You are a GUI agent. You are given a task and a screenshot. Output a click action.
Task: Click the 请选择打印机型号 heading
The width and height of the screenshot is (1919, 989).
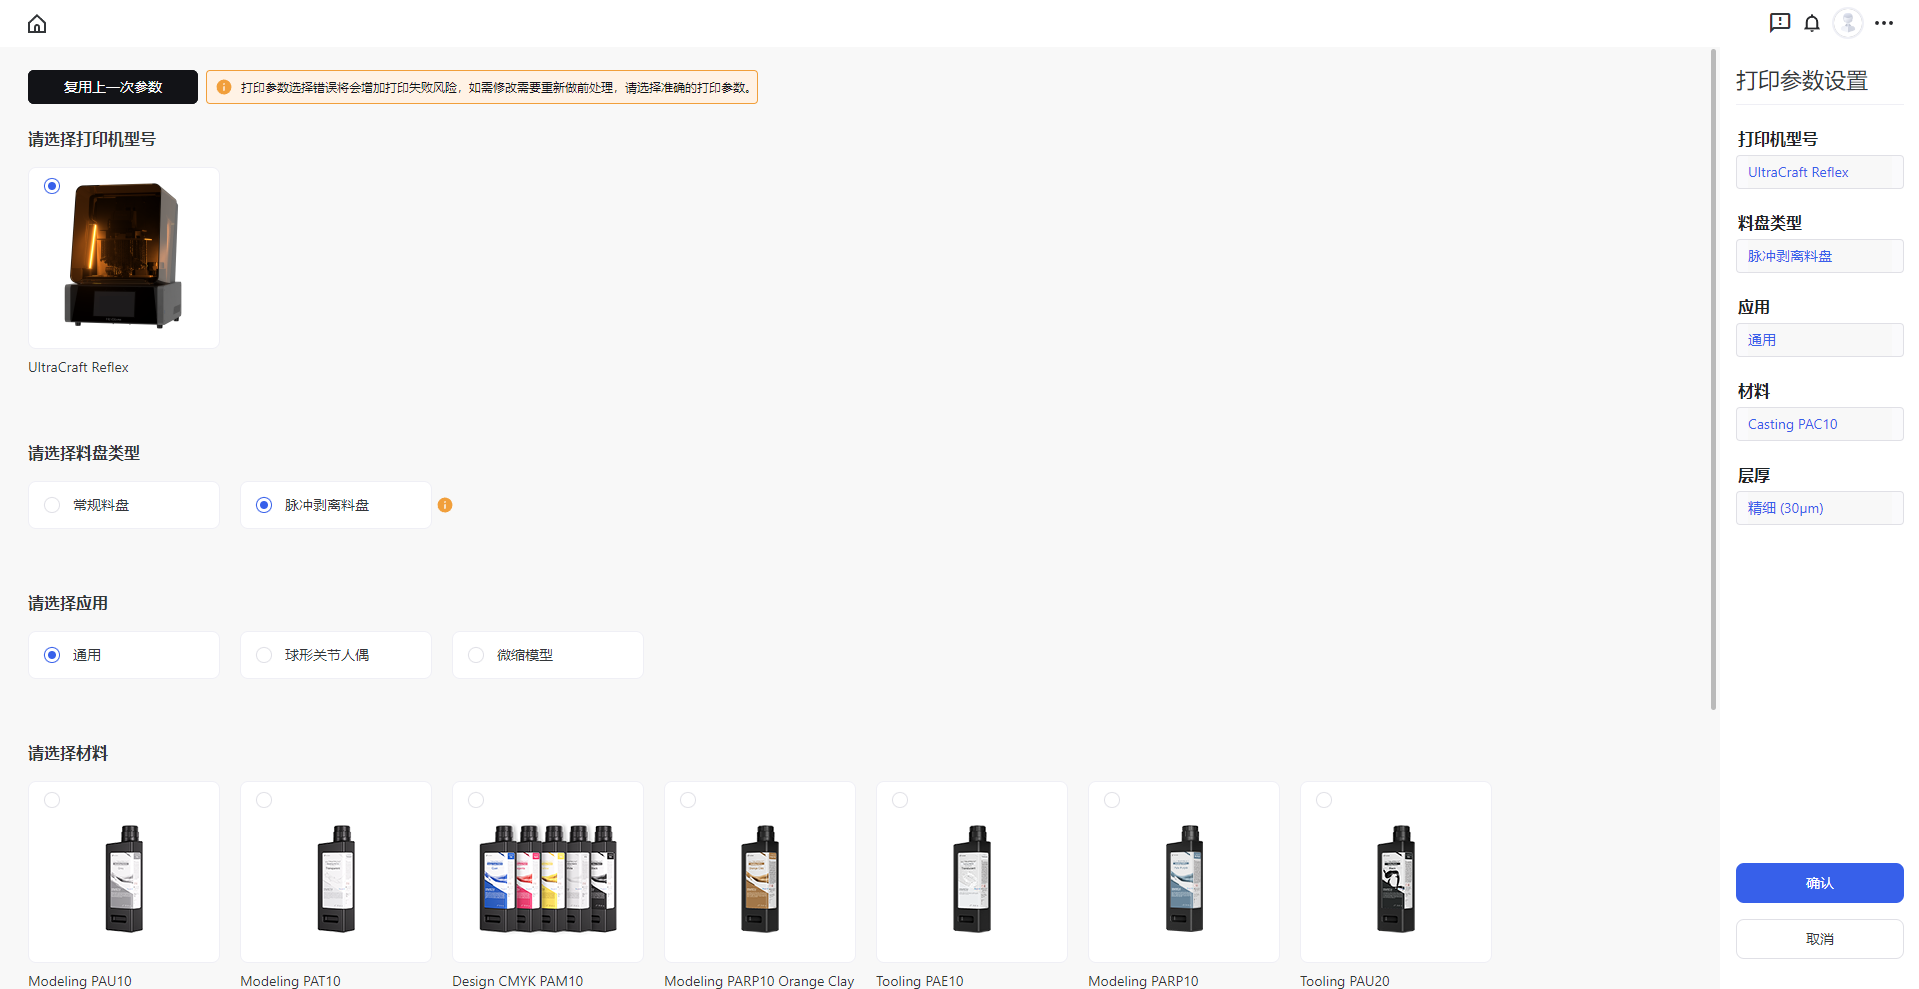[92, 139]
